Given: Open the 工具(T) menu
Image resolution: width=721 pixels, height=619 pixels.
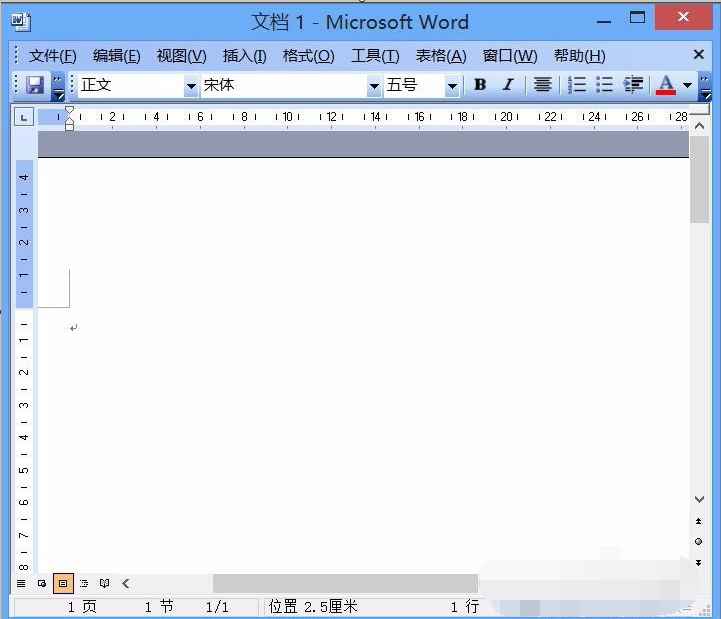Looking at the screenshot, I should pyautogui.click(x=375, y=56).
